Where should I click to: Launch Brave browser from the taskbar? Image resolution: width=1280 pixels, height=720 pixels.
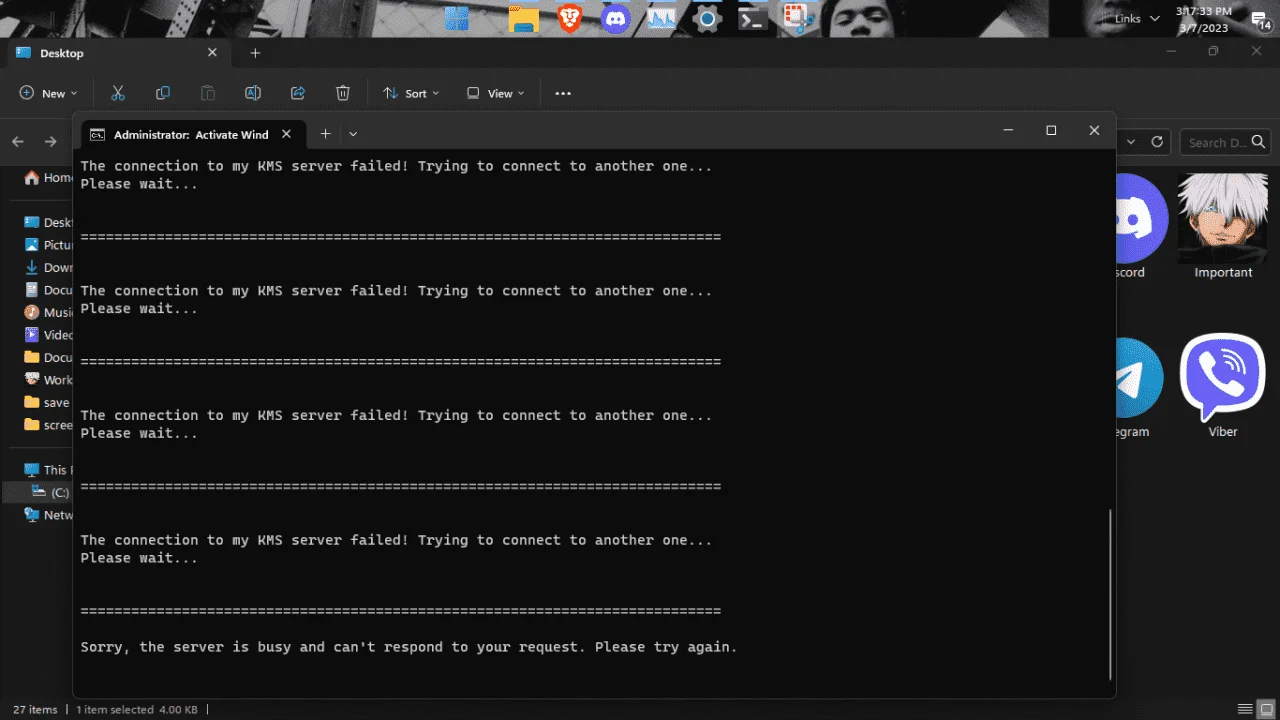pos(570,18)
